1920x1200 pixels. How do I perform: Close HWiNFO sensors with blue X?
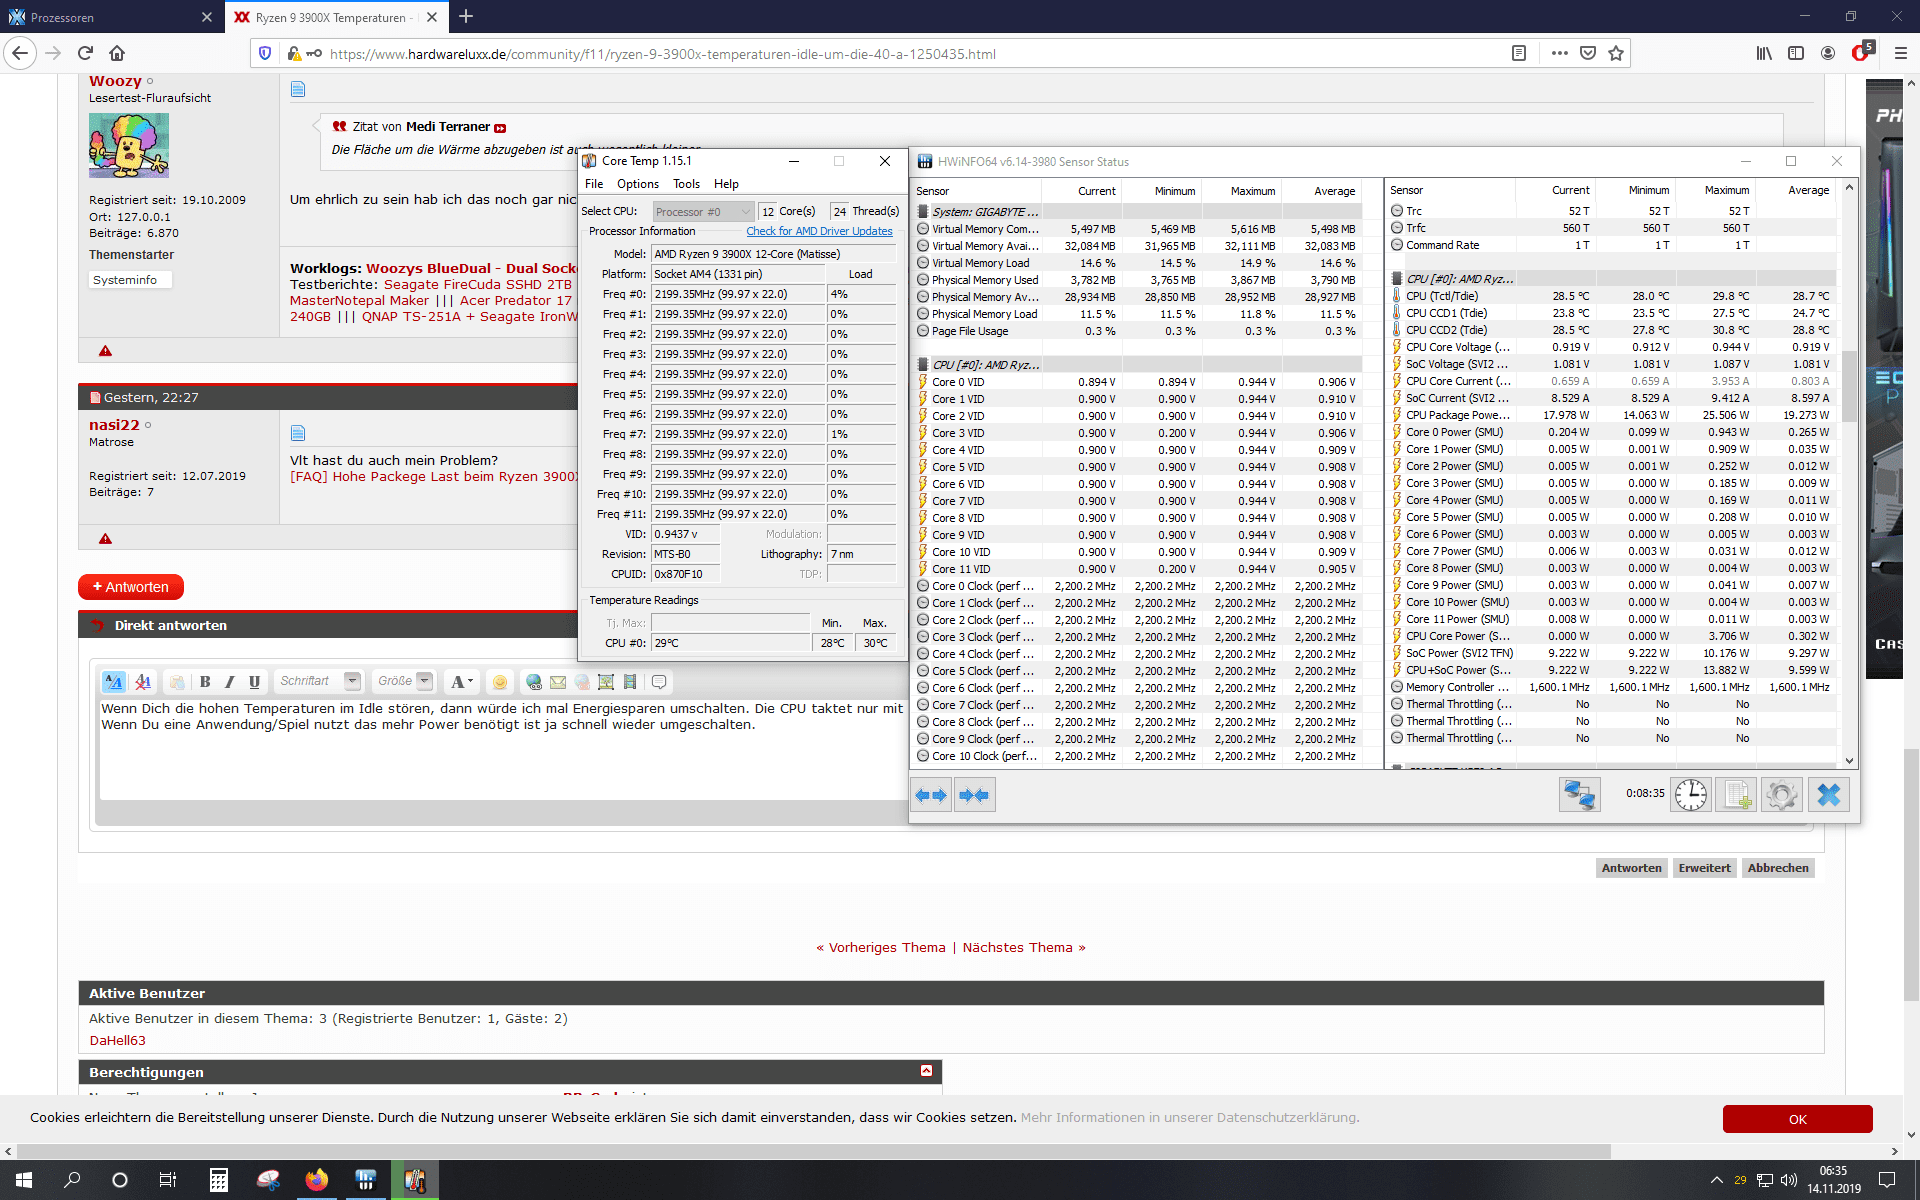click(x=1828, y=795)
